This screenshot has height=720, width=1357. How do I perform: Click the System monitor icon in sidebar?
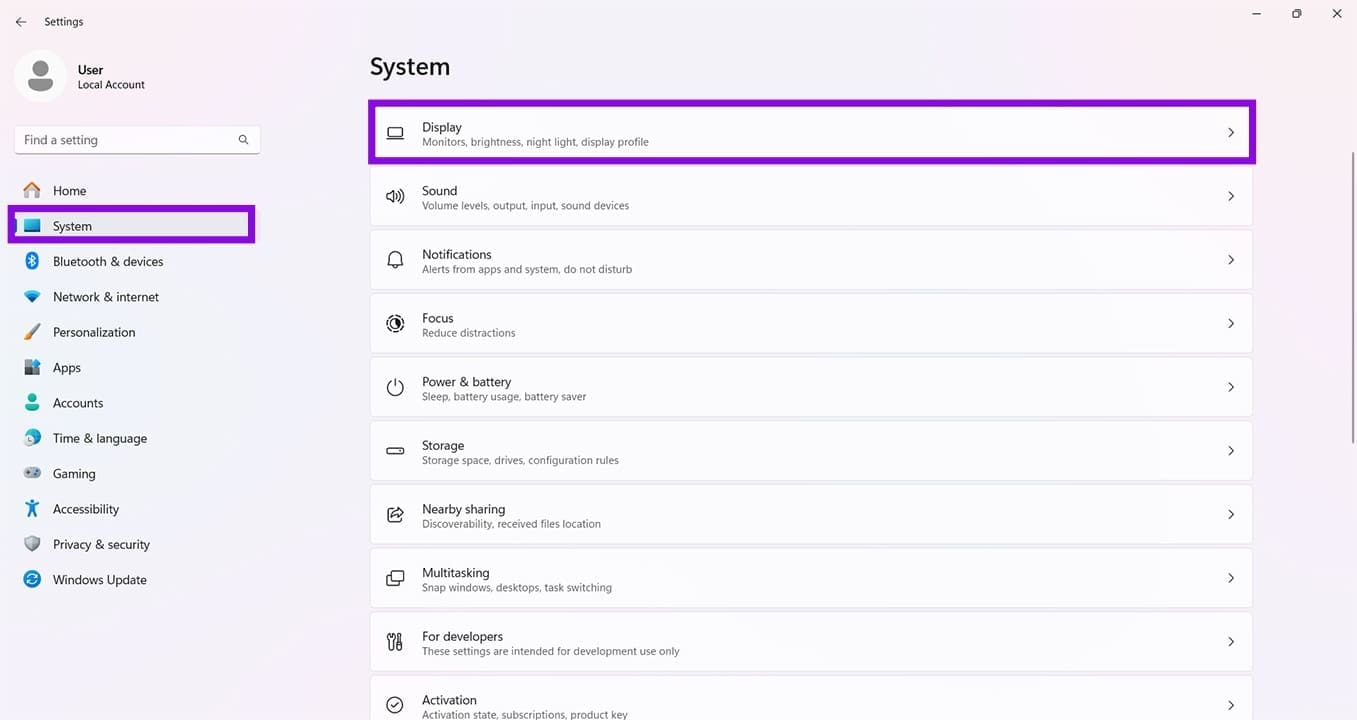coord(32,226)
